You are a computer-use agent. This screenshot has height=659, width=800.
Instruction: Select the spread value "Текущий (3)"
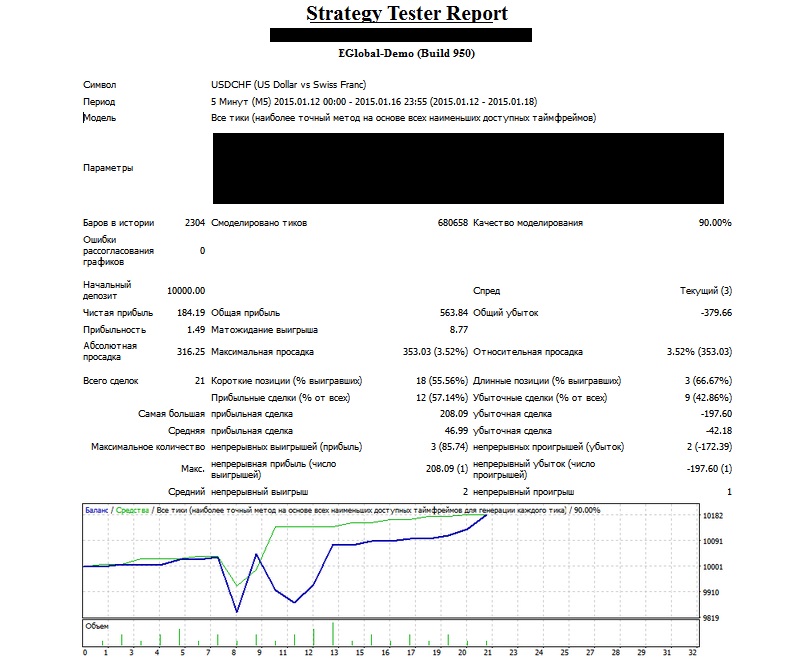tap(706, 291)
